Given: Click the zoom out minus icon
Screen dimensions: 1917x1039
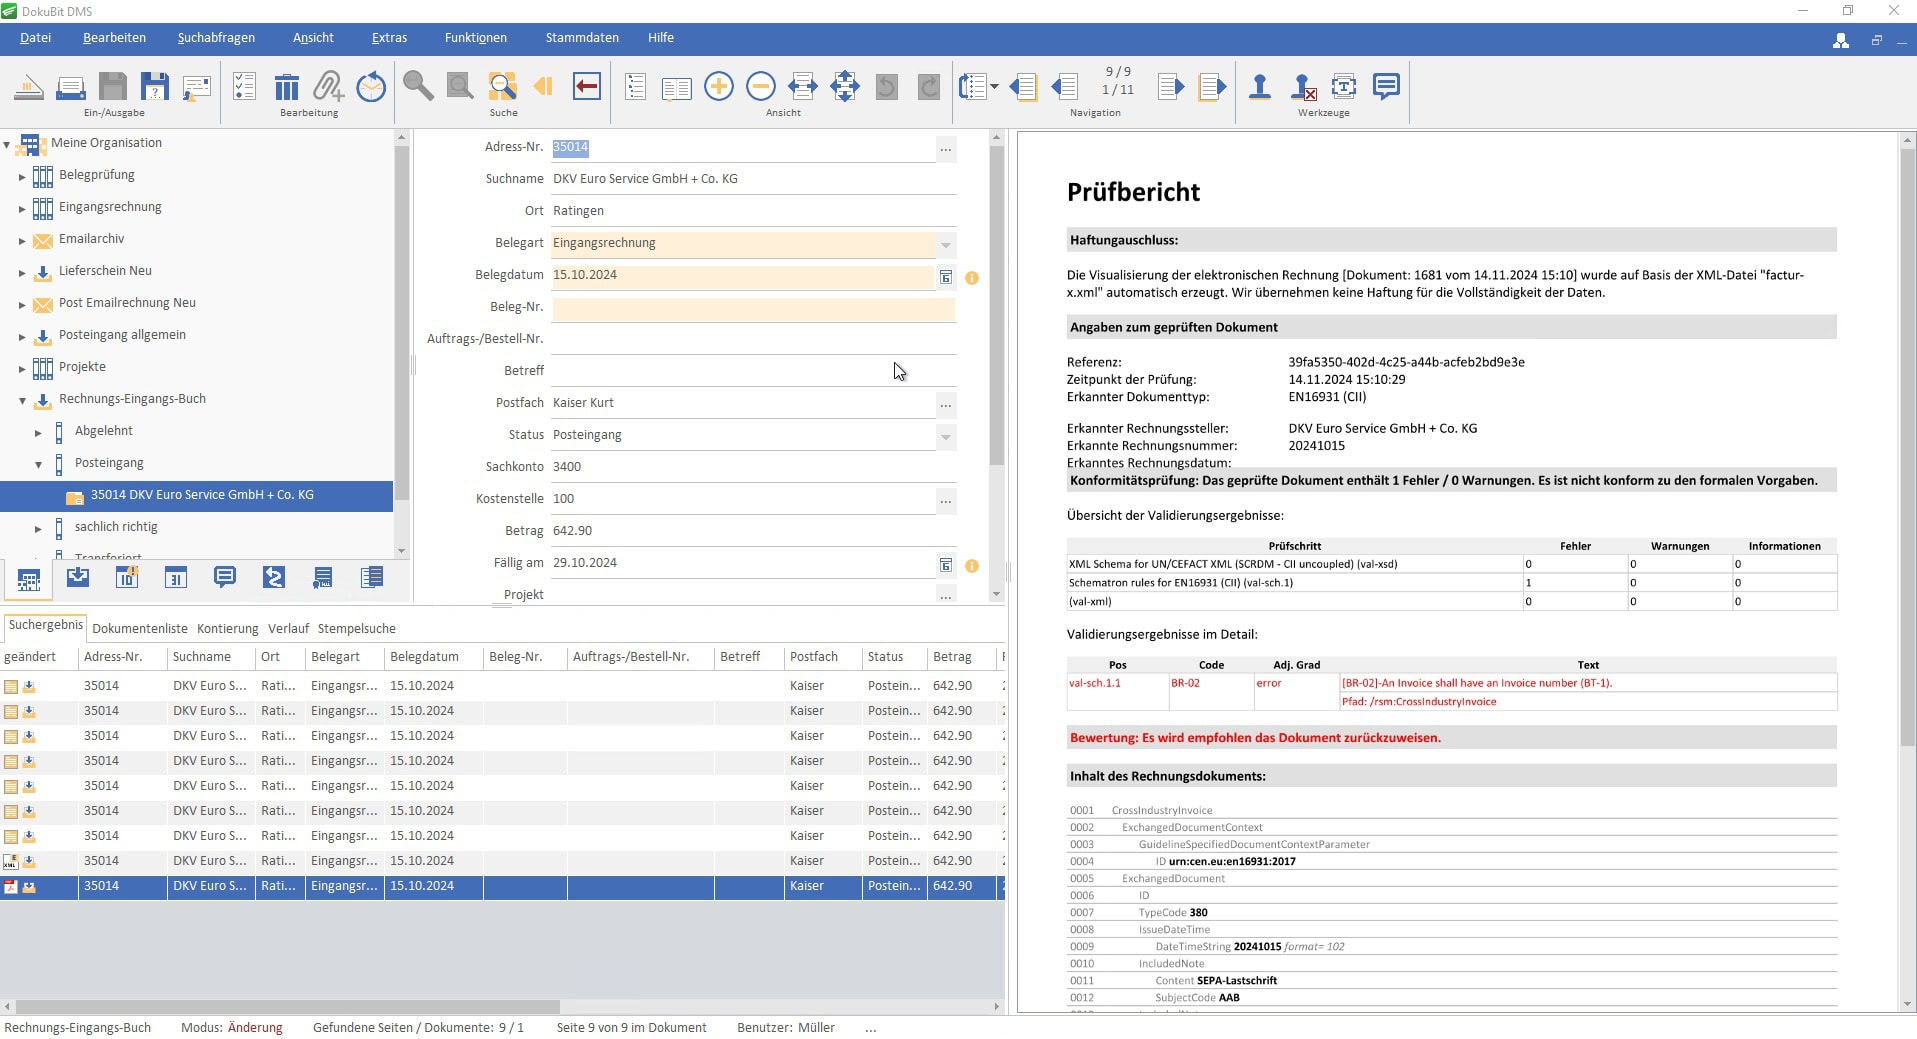Looking at the screenshot, I should [760, 87].
